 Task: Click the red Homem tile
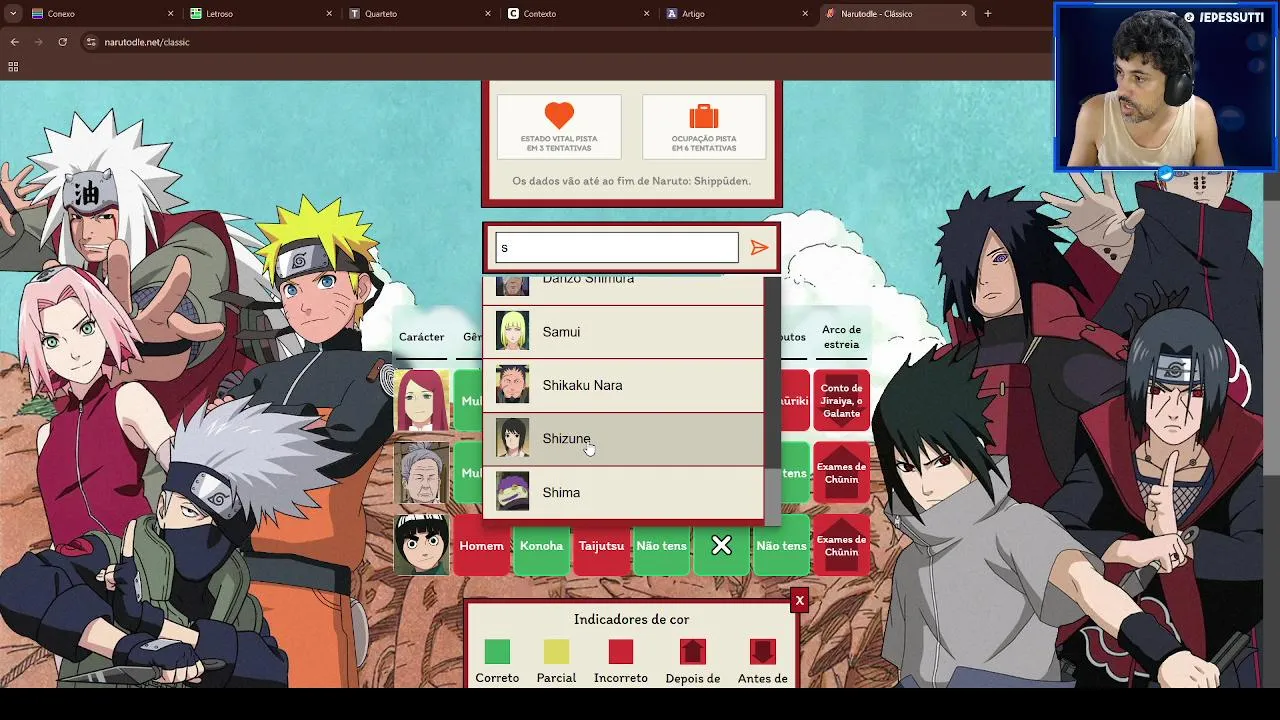tap(481, 546)
